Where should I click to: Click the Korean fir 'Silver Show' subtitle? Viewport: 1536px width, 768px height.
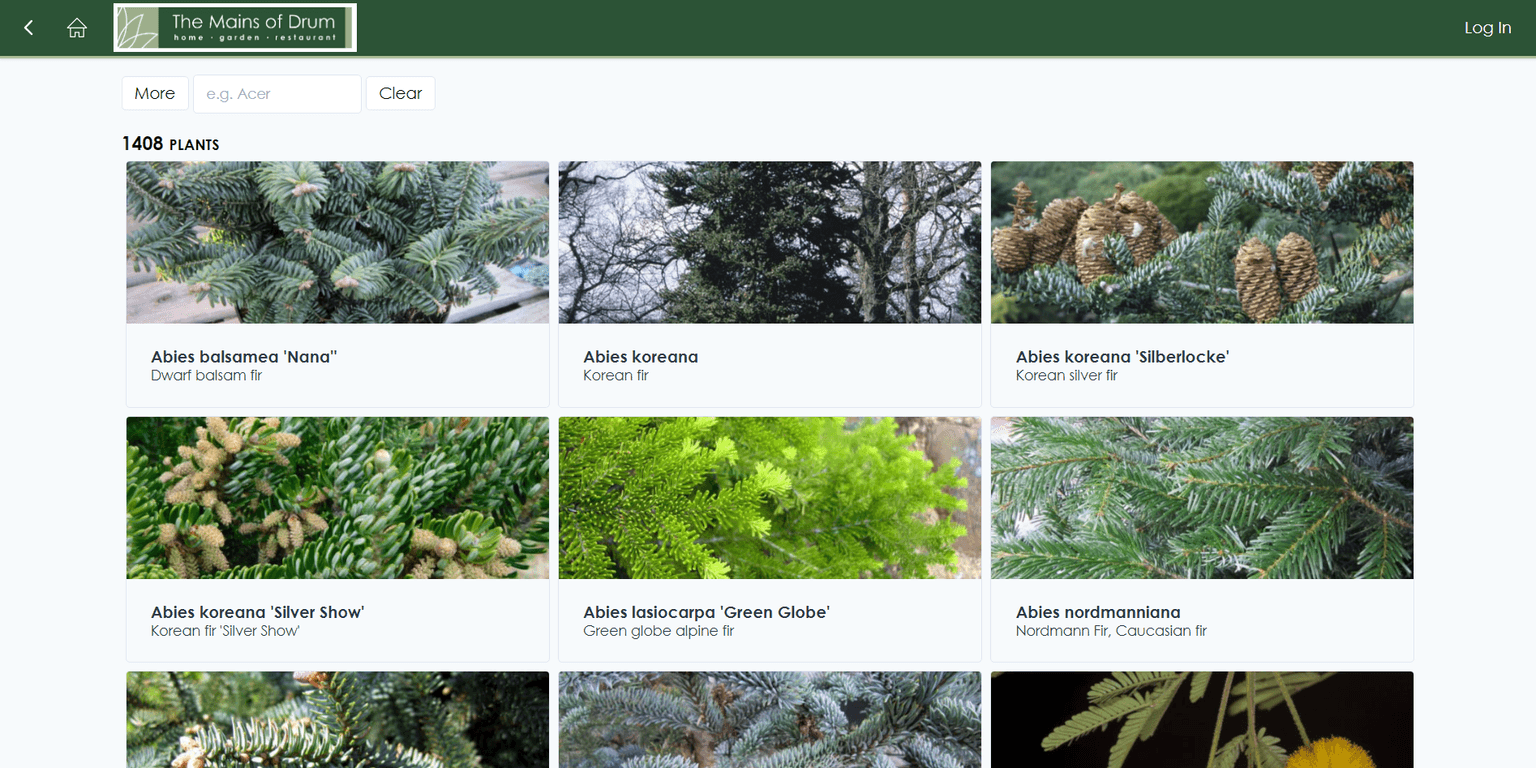click(x=225, y=631)
